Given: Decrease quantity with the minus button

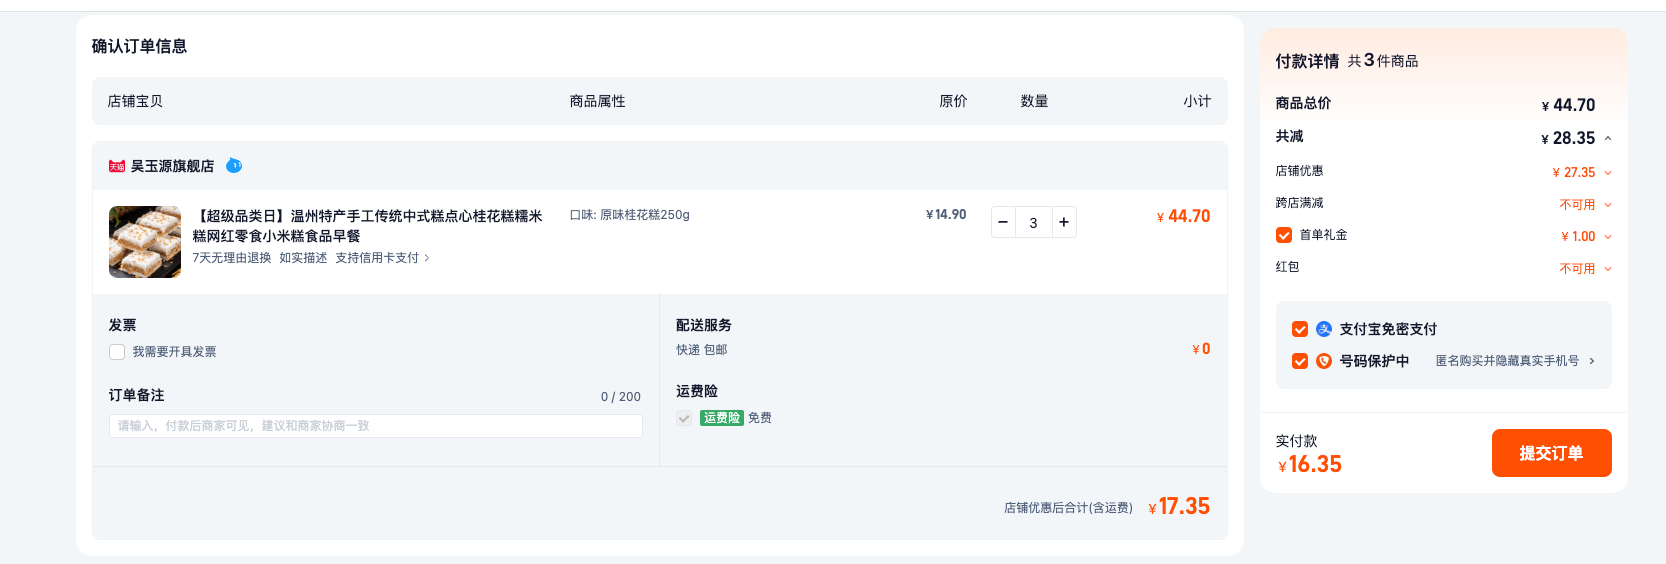Looking at the screenshot, I should click(1003, 222).
